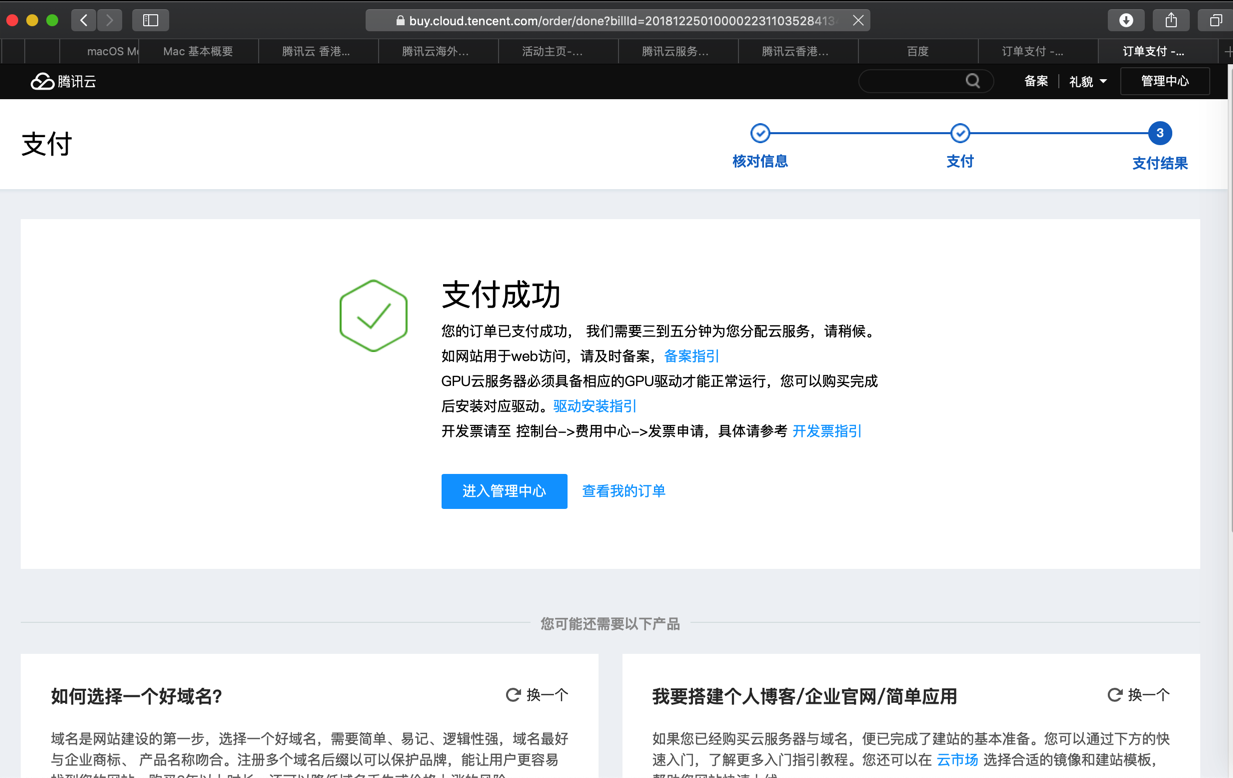Image resolution: width=1233 pixels, height=778 pixels.
Task: Click the green payment success checkmark icon
Action: click(373, 316)
